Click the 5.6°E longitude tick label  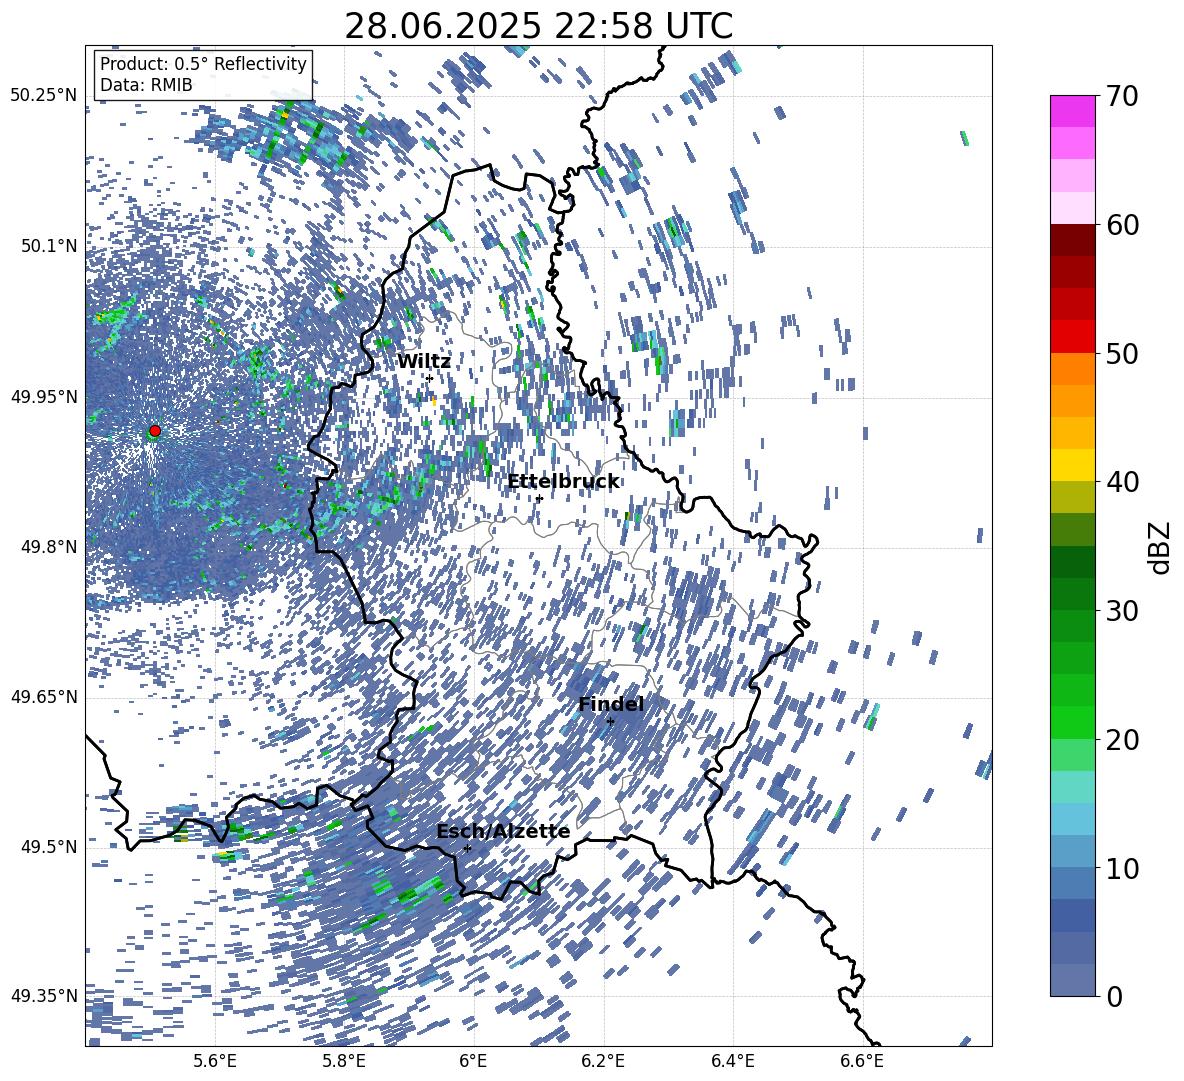pyautogui.click(x=215, y=1061)
